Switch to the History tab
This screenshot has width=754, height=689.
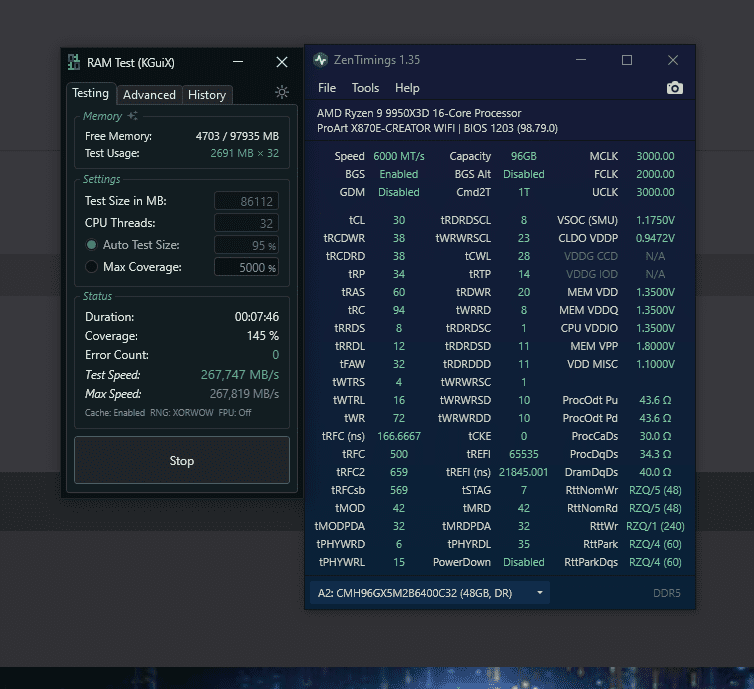click(x=207, y=95)
